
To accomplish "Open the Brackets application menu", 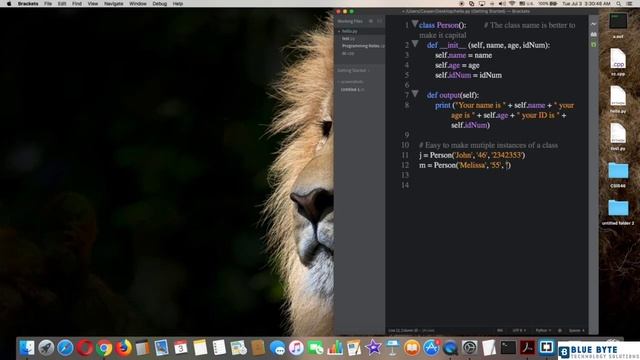I will pos(28,4).
